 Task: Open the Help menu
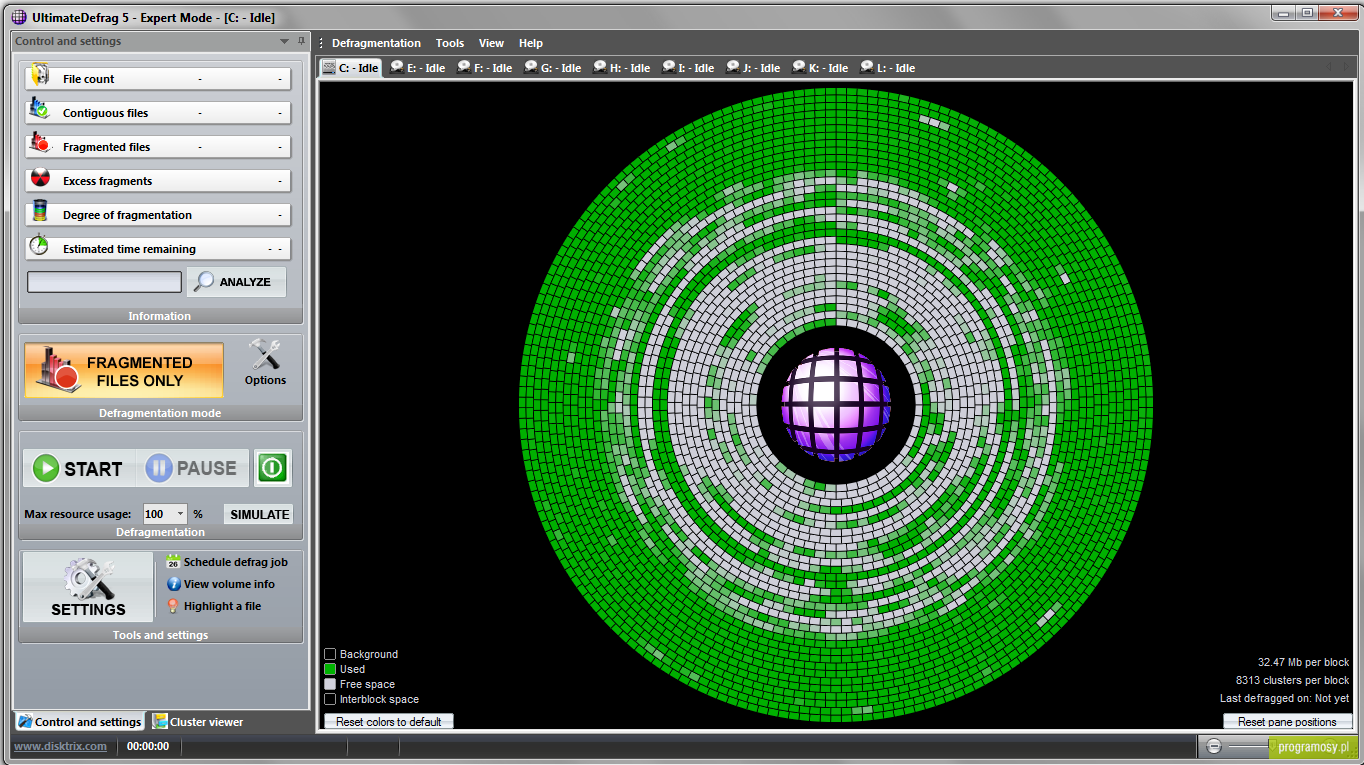point(531,43)
